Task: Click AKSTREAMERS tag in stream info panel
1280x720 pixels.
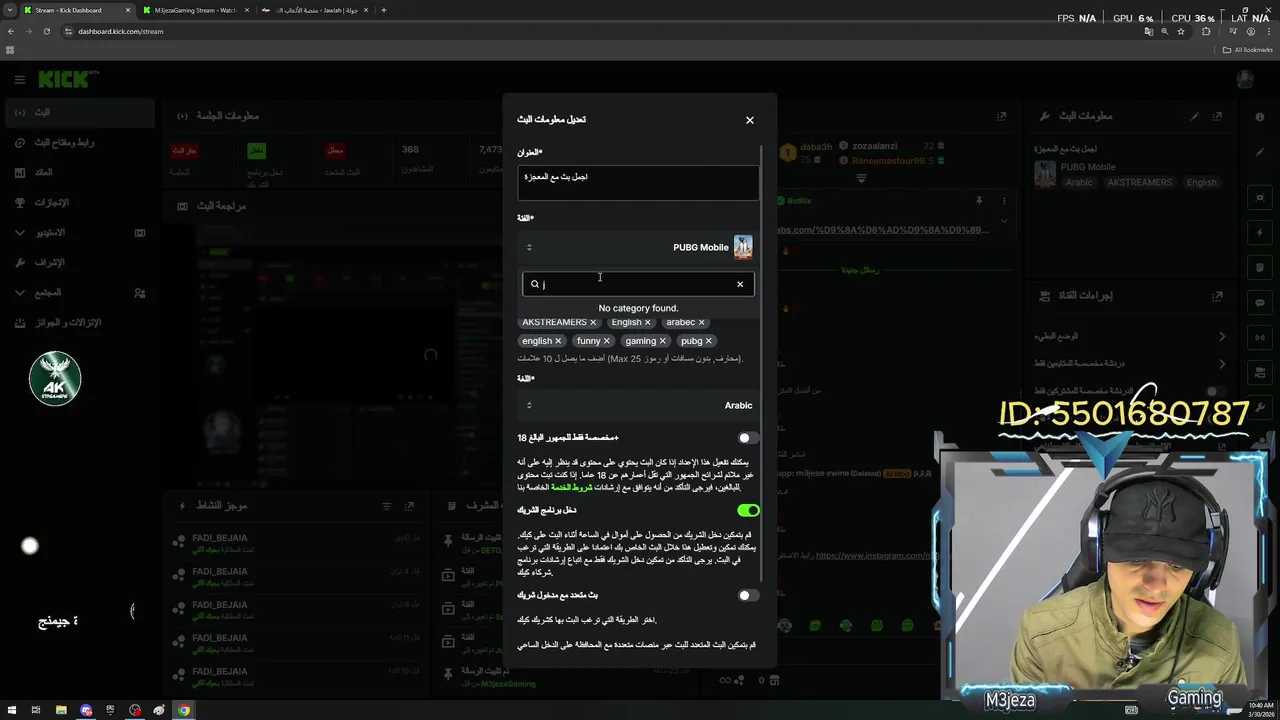Action: click(x=1139, y=183)
